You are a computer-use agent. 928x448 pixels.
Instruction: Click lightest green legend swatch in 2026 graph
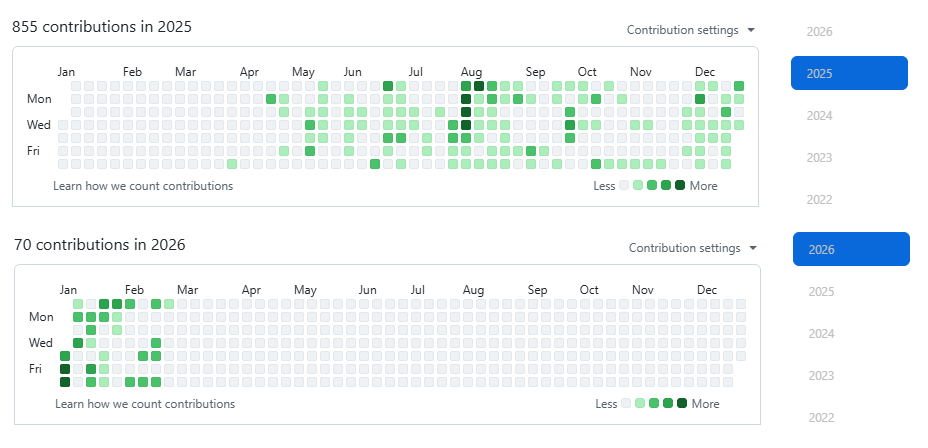(x=640, y=403)
